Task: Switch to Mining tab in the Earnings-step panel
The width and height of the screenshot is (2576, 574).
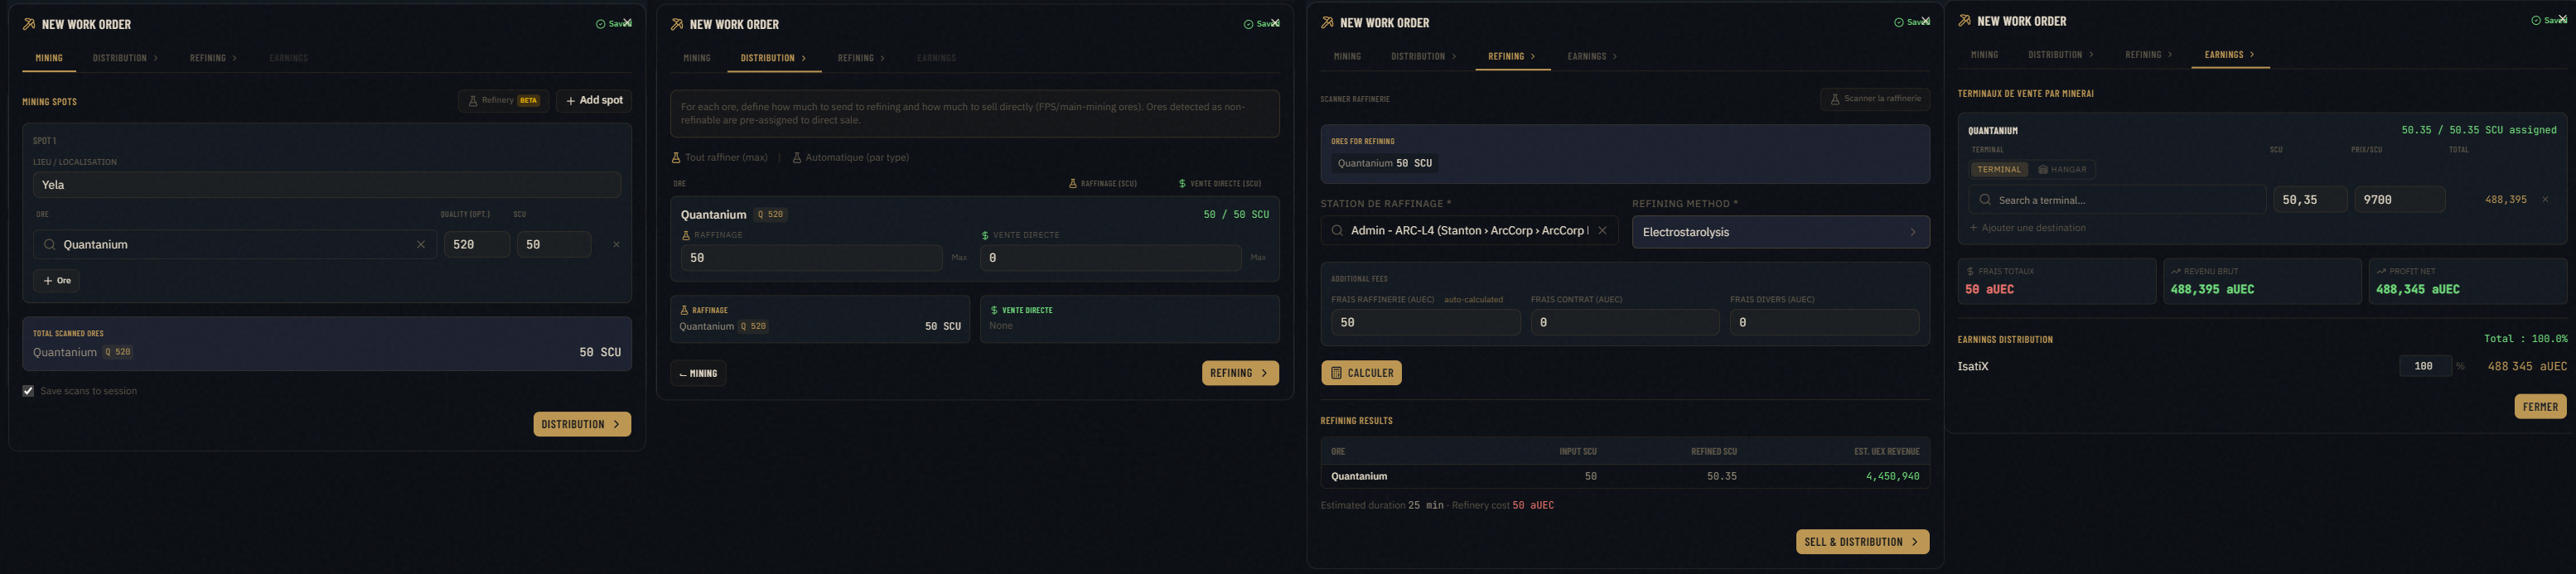Action: click(x=1984, y=55)
